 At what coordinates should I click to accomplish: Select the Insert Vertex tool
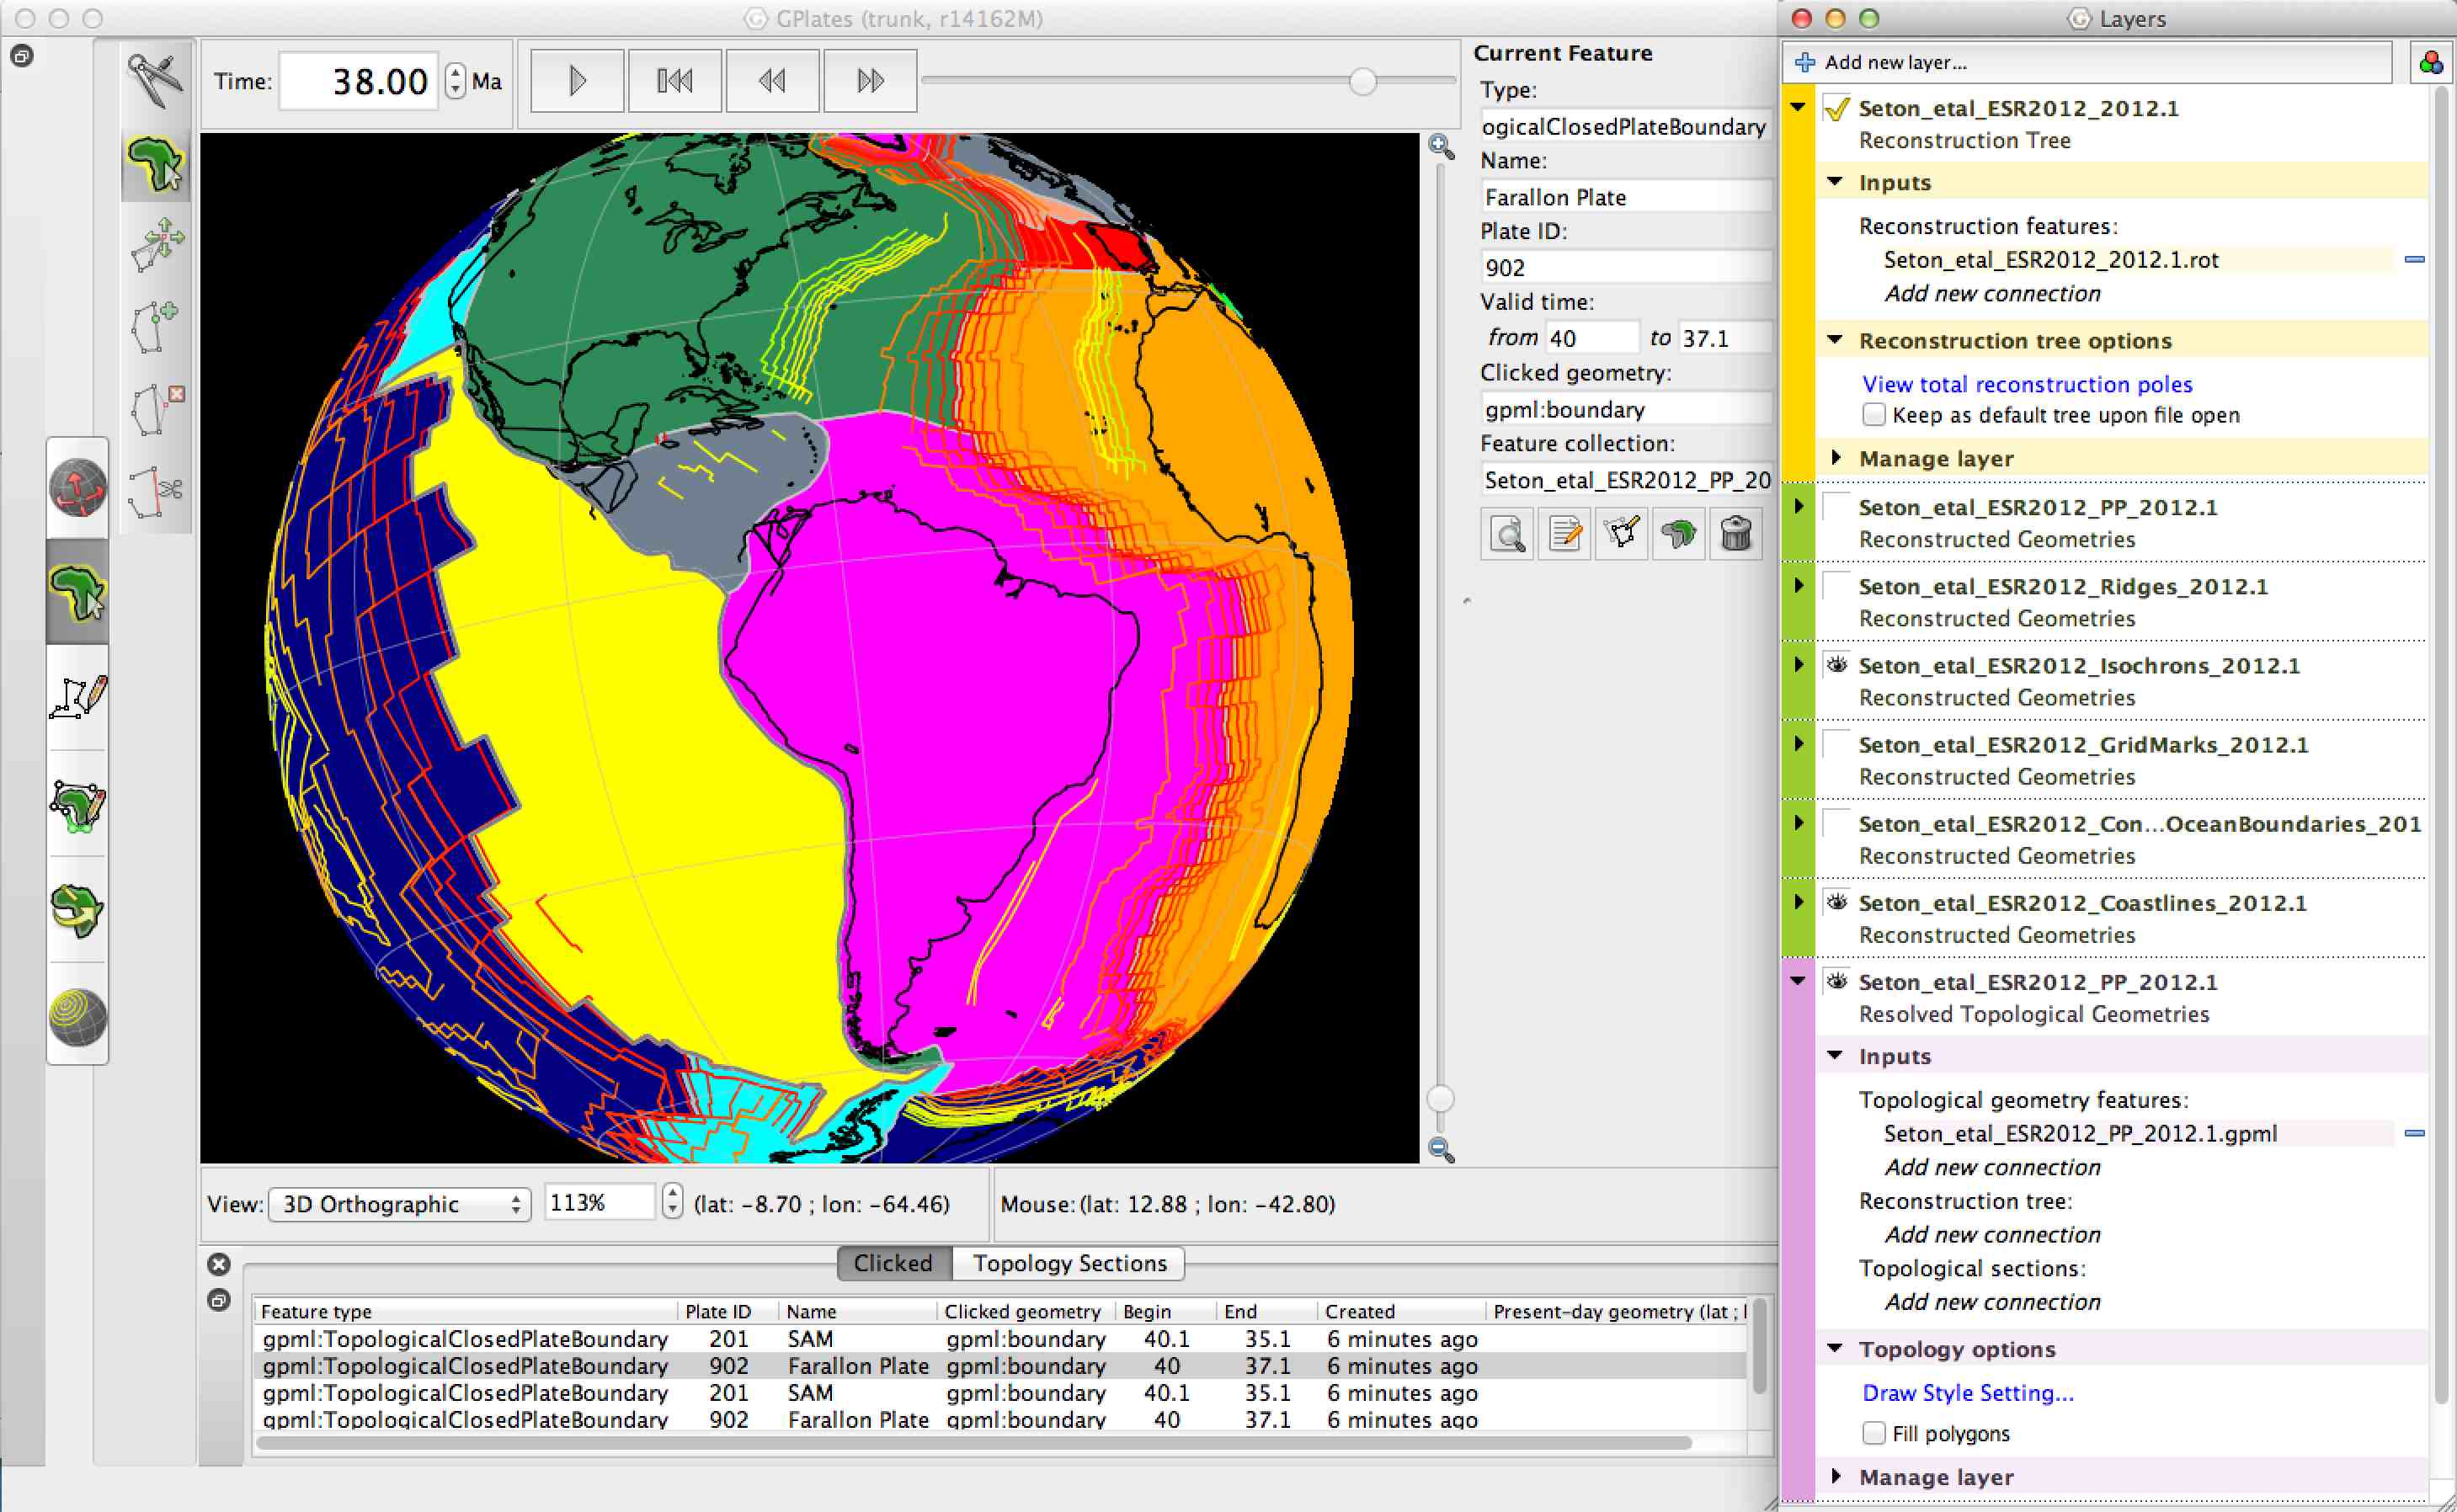156,327
